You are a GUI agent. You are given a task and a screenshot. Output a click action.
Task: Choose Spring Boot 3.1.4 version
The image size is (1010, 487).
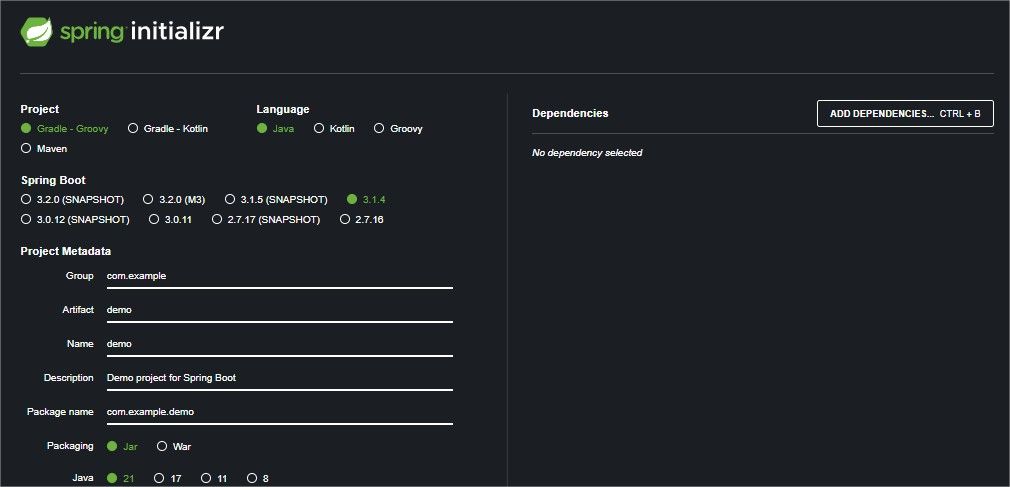pyautogui.click(x=366, y=200)
